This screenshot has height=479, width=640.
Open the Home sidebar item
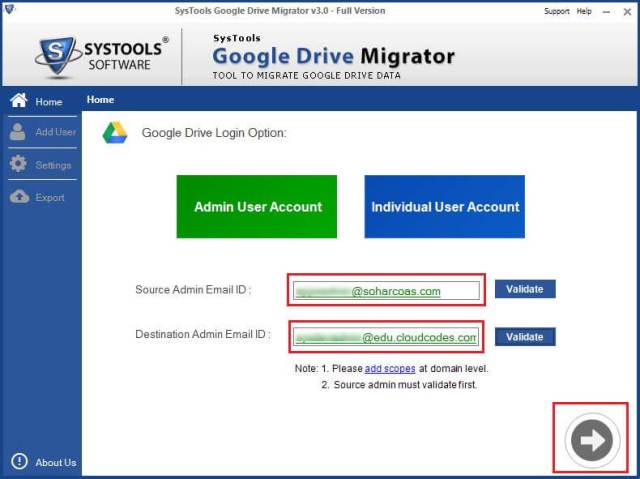(x=42, y=101)
